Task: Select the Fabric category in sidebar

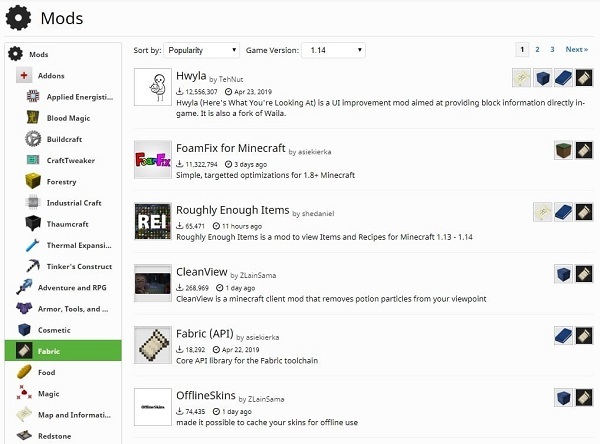Action: [x=63, y=351]
